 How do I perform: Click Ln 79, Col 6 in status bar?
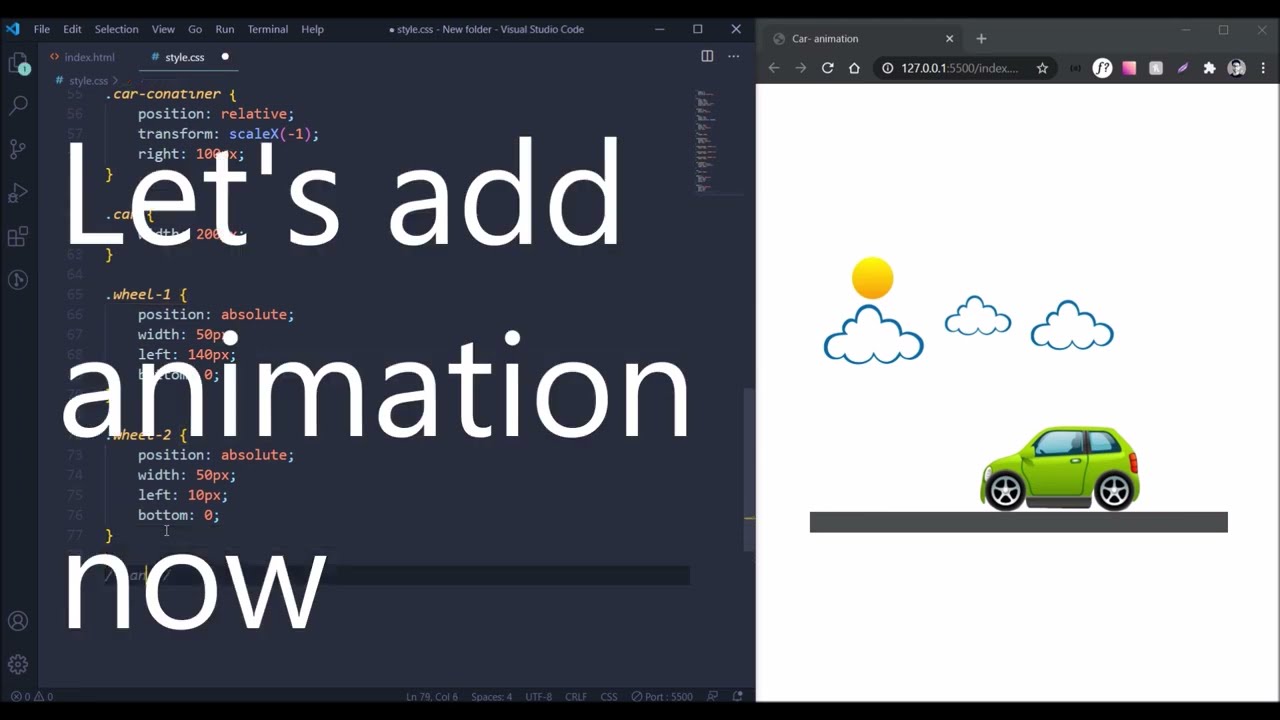tap(432, 696)
